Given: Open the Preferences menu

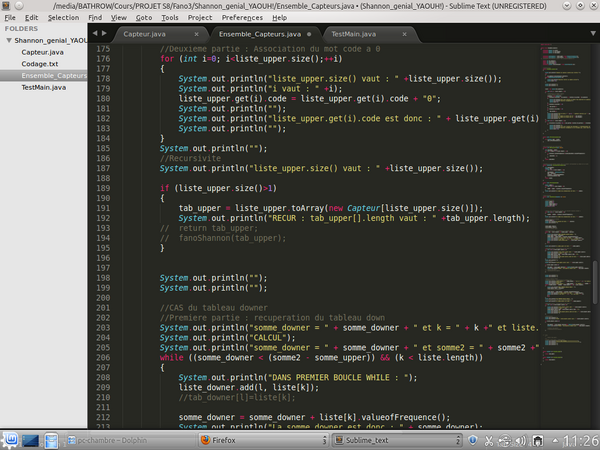Looking at the screenshot, I should coord(243,17).
